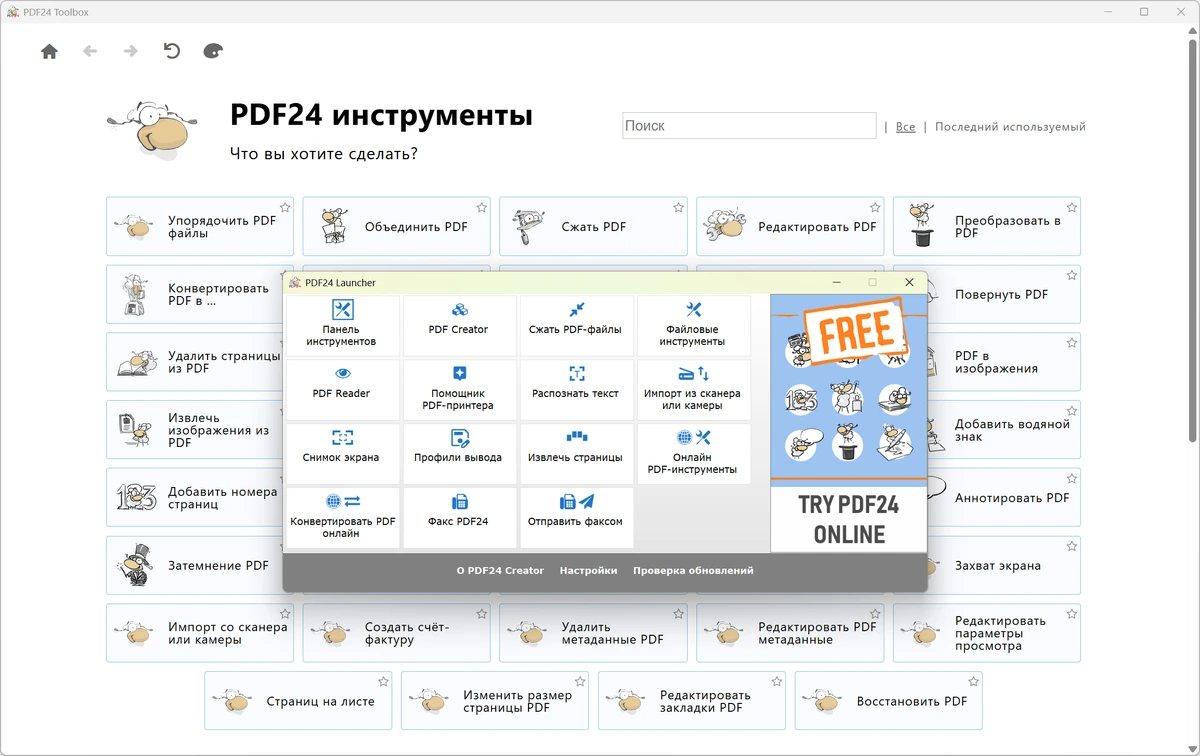Open Редактировать PDF метаданные tool
Screen dimensions: 1200x756
[790, 633]
